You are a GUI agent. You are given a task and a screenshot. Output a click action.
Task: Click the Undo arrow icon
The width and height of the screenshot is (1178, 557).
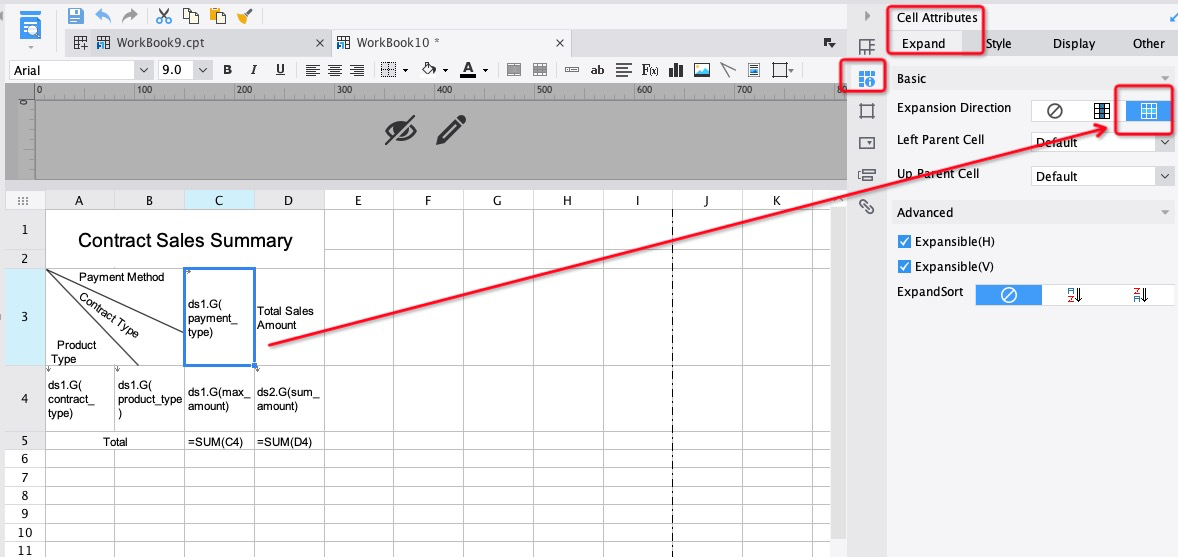click(x=103, y=16)
